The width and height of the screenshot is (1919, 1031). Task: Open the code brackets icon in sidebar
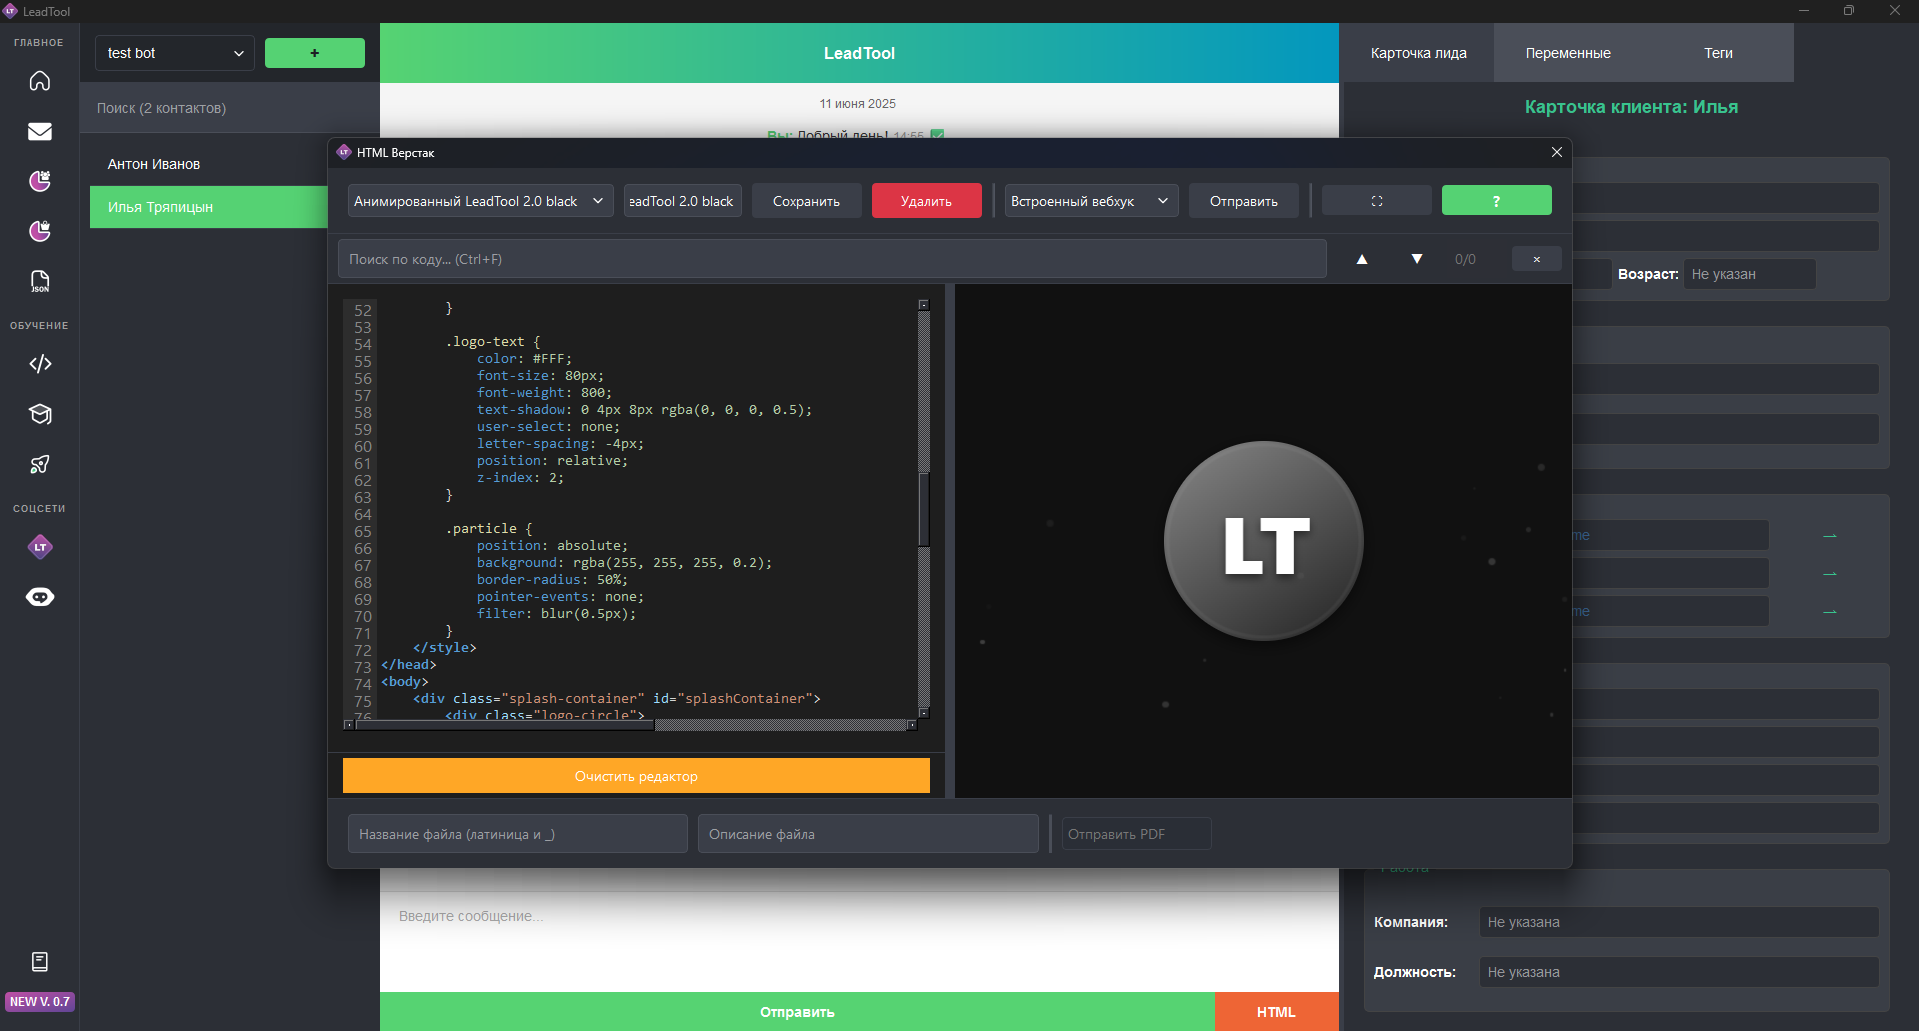[40, 364]
